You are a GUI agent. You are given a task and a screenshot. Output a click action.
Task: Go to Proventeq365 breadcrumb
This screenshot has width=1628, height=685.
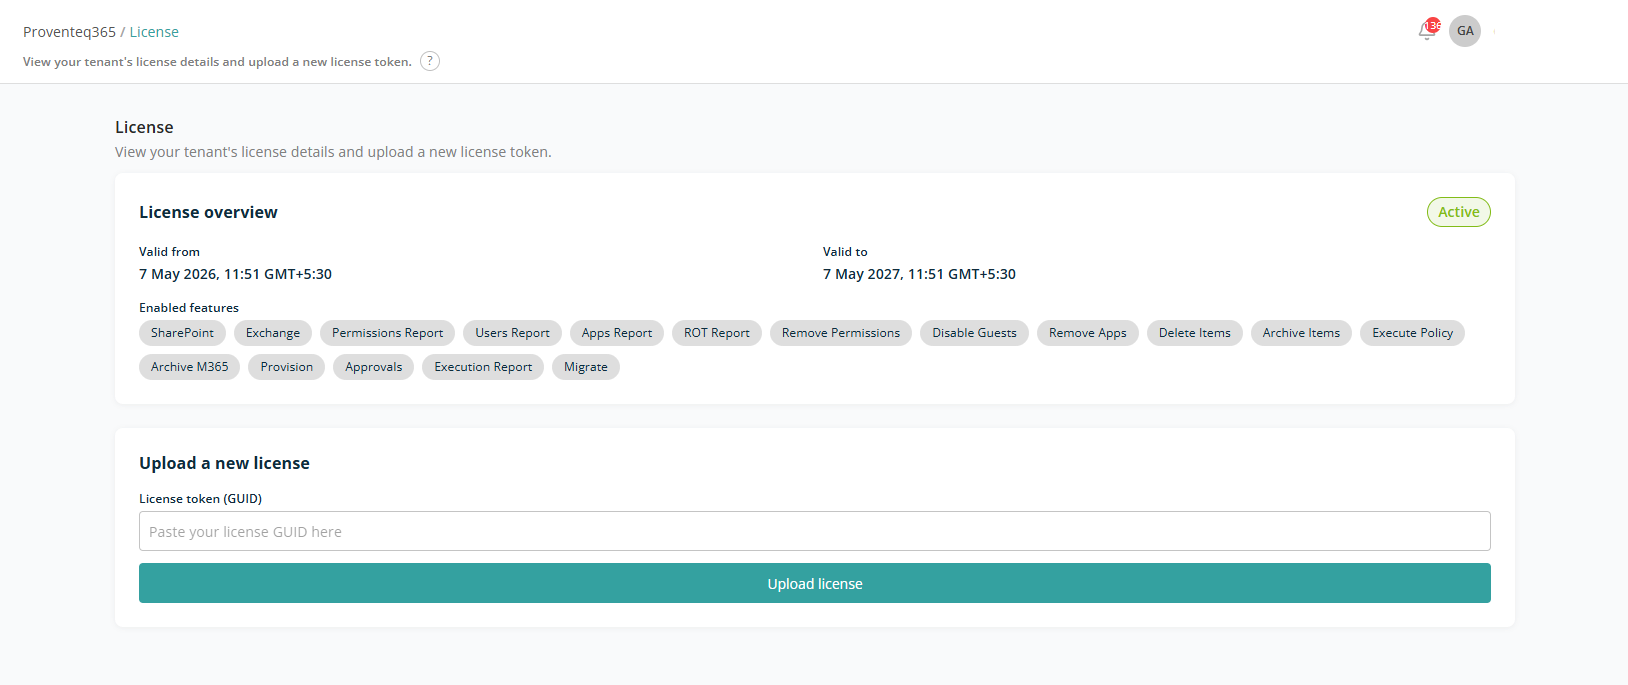click(69, 32)
